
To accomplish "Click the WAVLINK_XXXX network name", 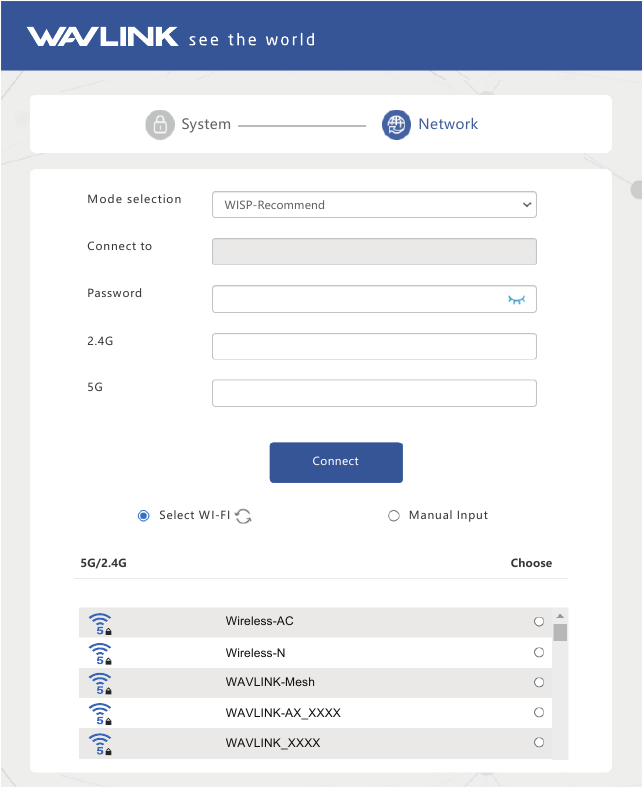I will coord(273,743).
